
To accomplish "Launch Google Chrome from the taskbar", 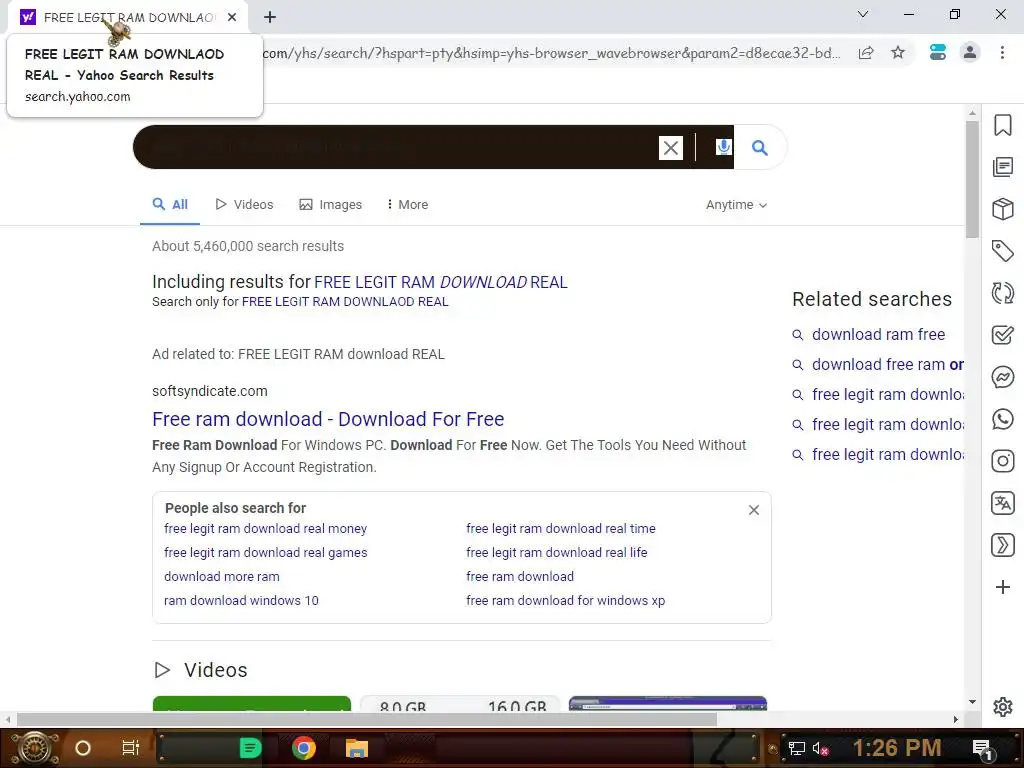I will (304, 748).
